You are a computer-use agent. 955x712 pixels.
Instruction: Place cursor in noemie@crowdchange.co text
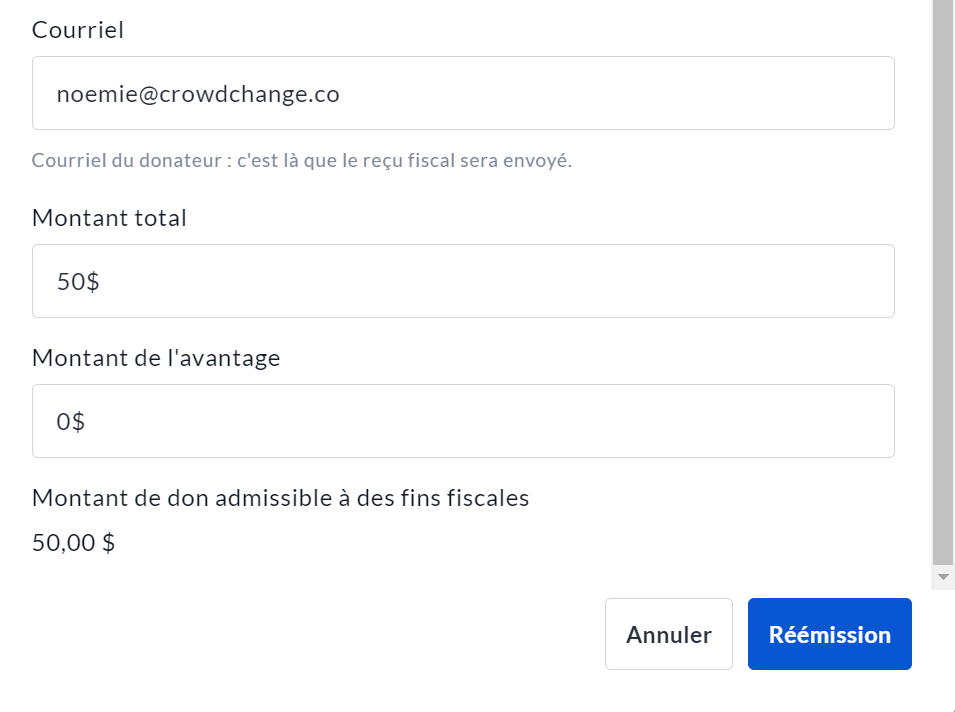pos(198,94)
